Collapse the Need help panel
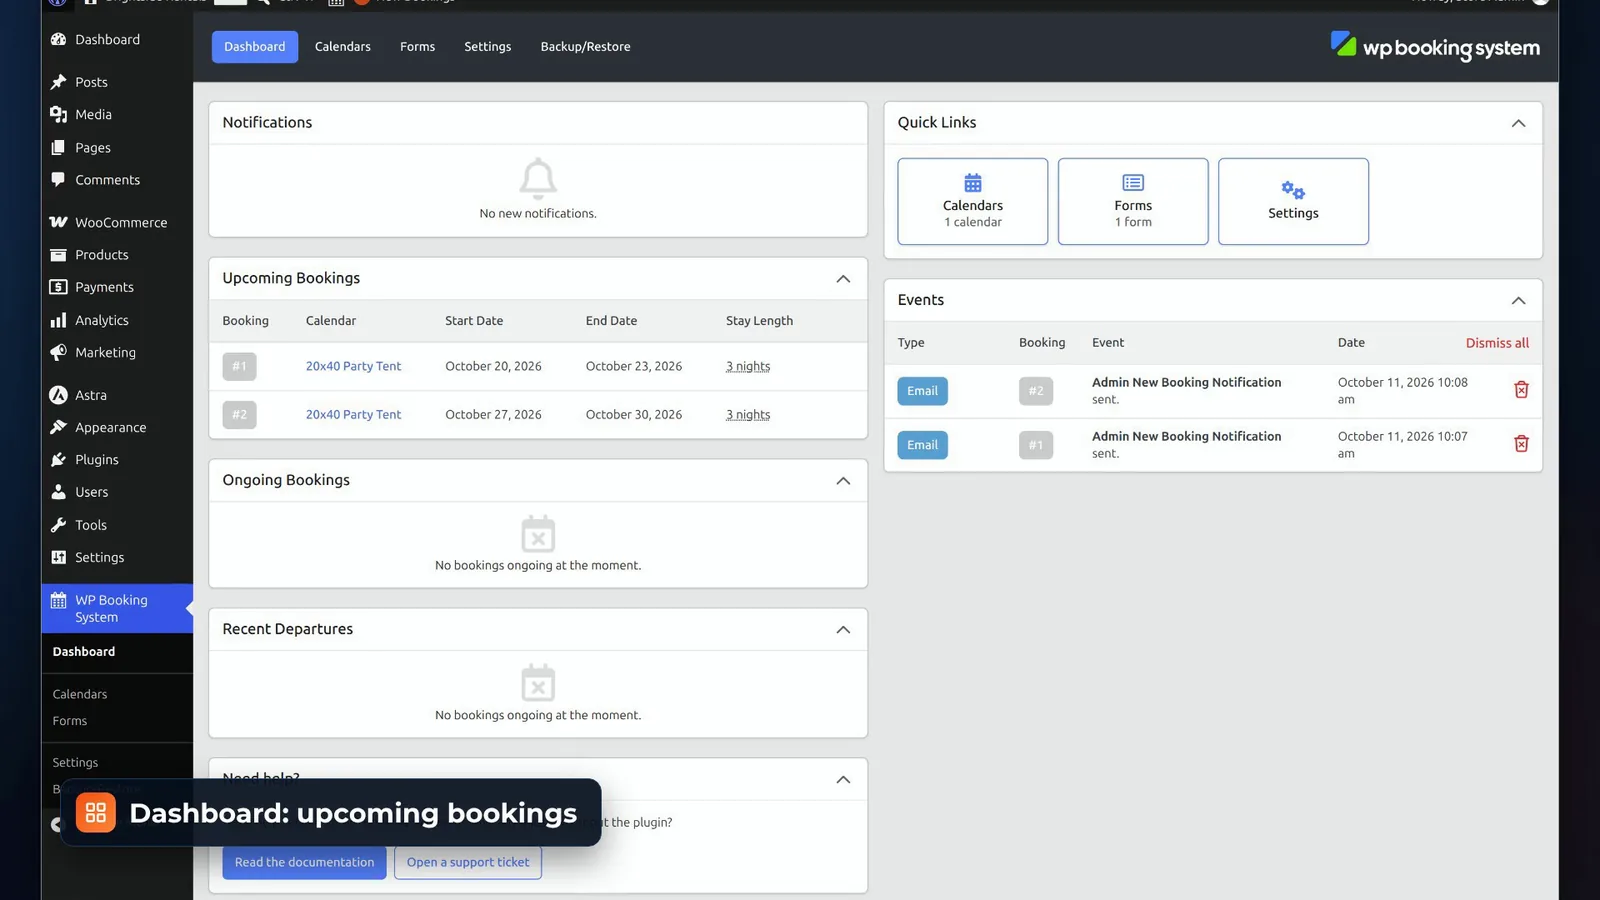This screenshot has height=900, width=1600. [843, 780]
